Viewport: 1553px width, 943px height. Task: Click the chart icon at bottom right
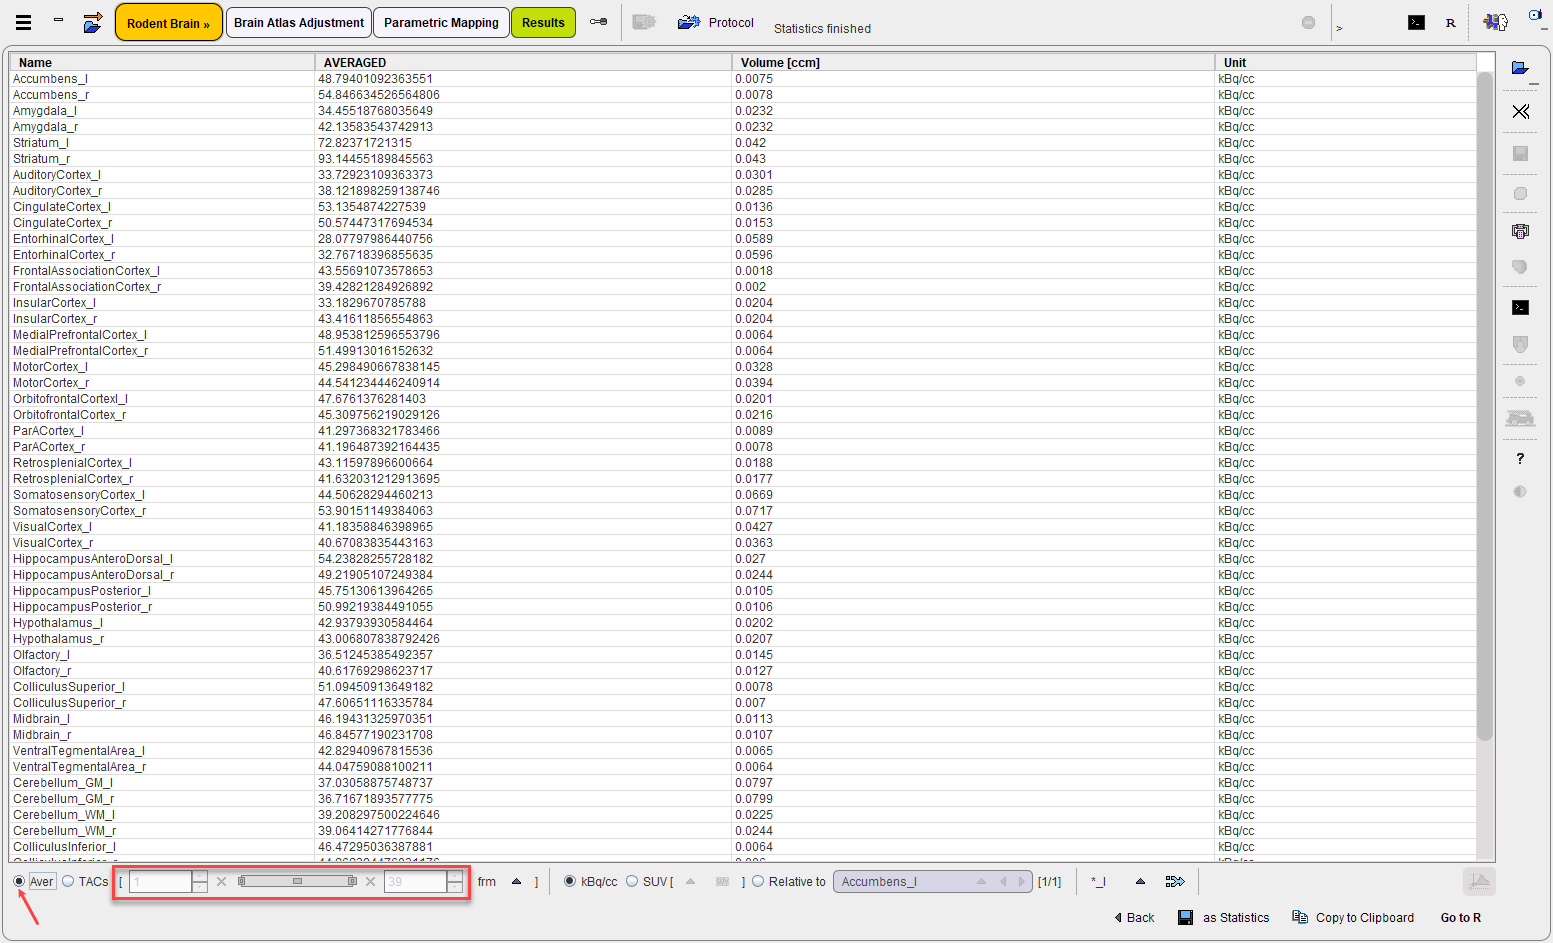click(1479, 881)
